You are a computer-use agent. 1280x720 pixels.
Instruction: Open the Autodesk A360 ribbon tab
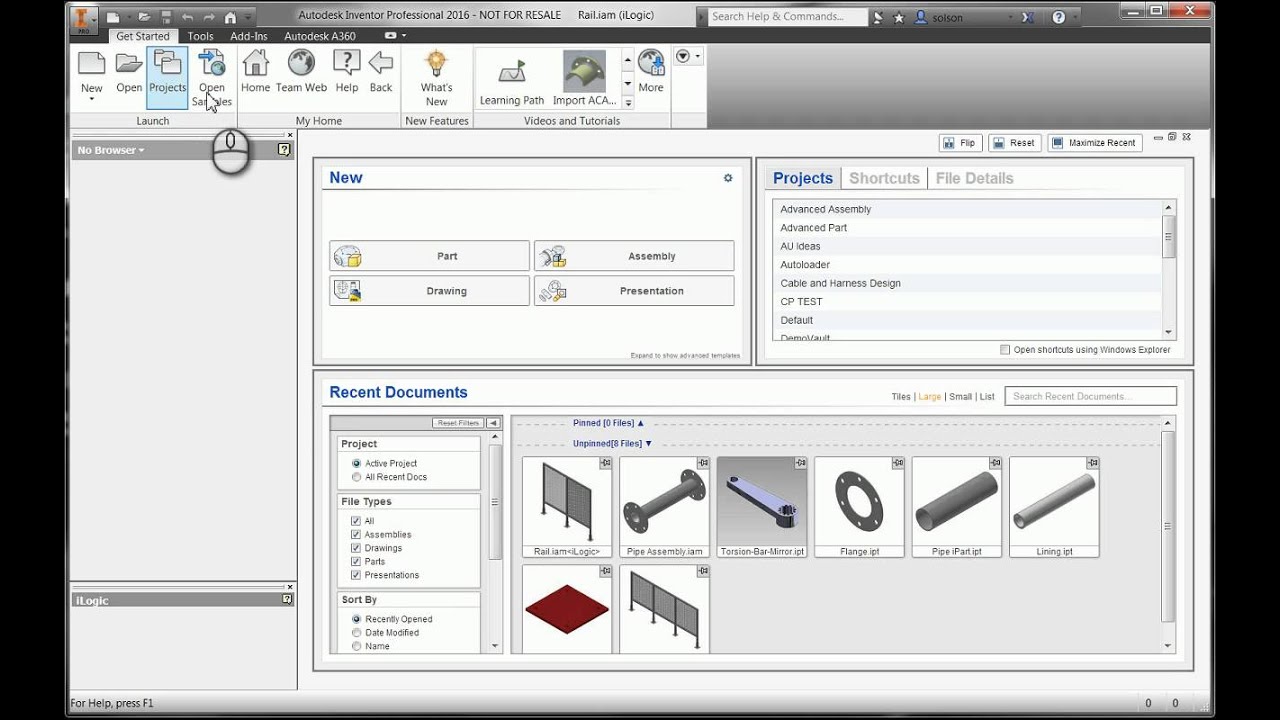pyautogui.click(x=320, y=36)
